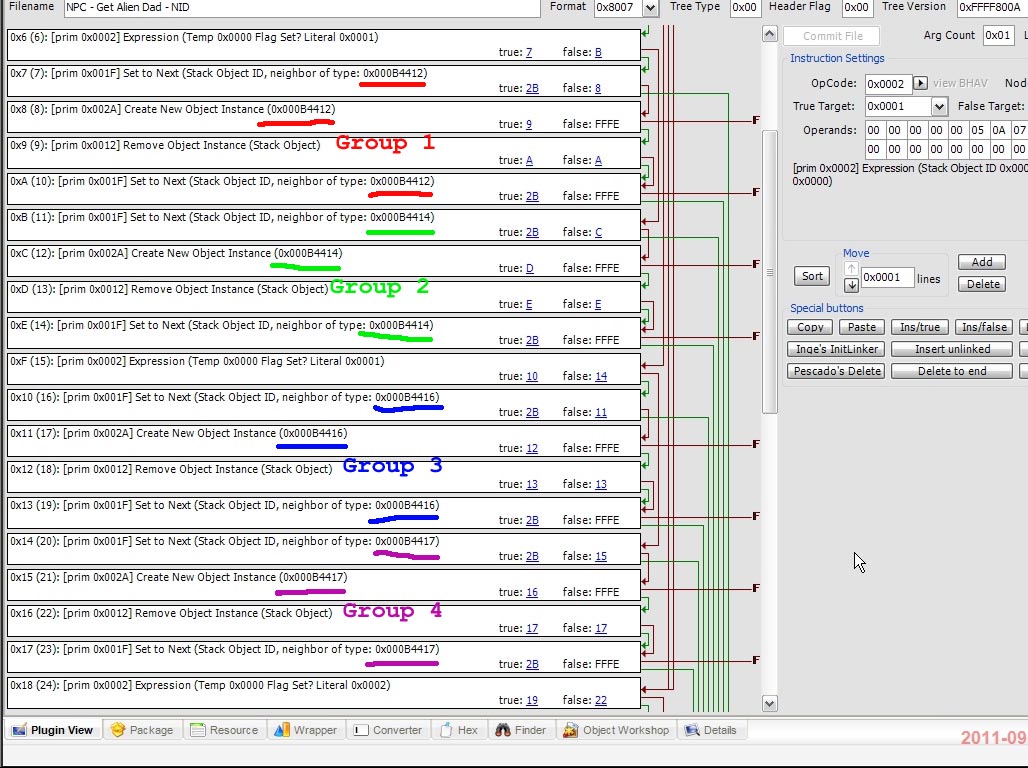Click the OpCode arrow button

coord(921,84)
